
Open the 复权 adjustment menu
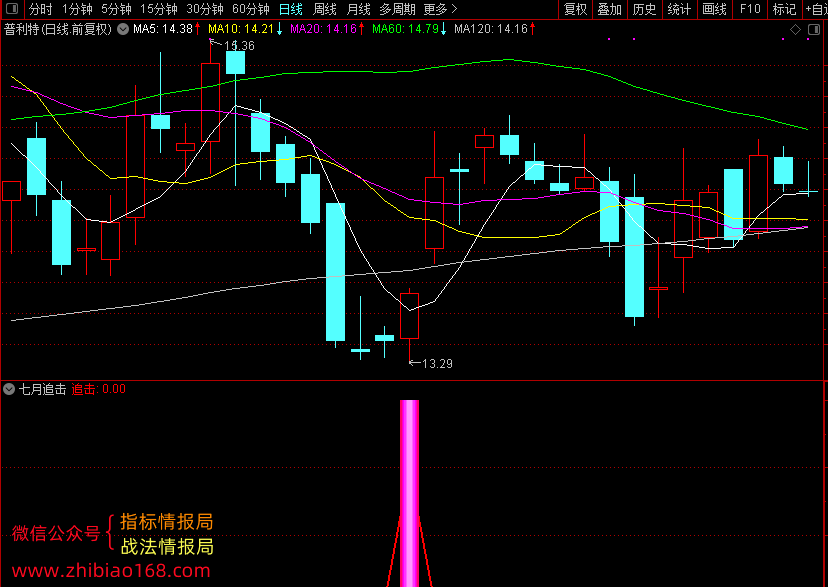pyautogui.click(x=576, y=9)
